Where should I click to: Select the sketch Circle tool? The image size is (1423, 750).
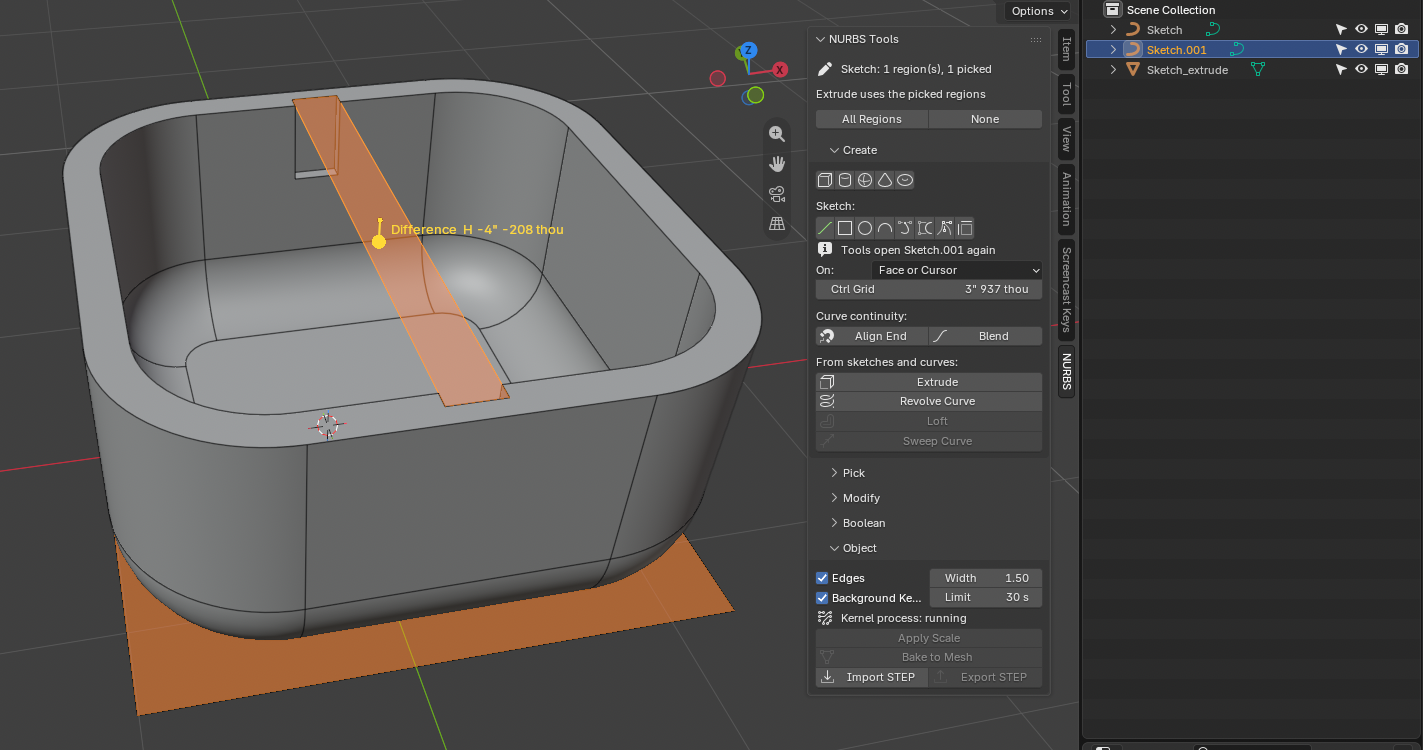865,228
